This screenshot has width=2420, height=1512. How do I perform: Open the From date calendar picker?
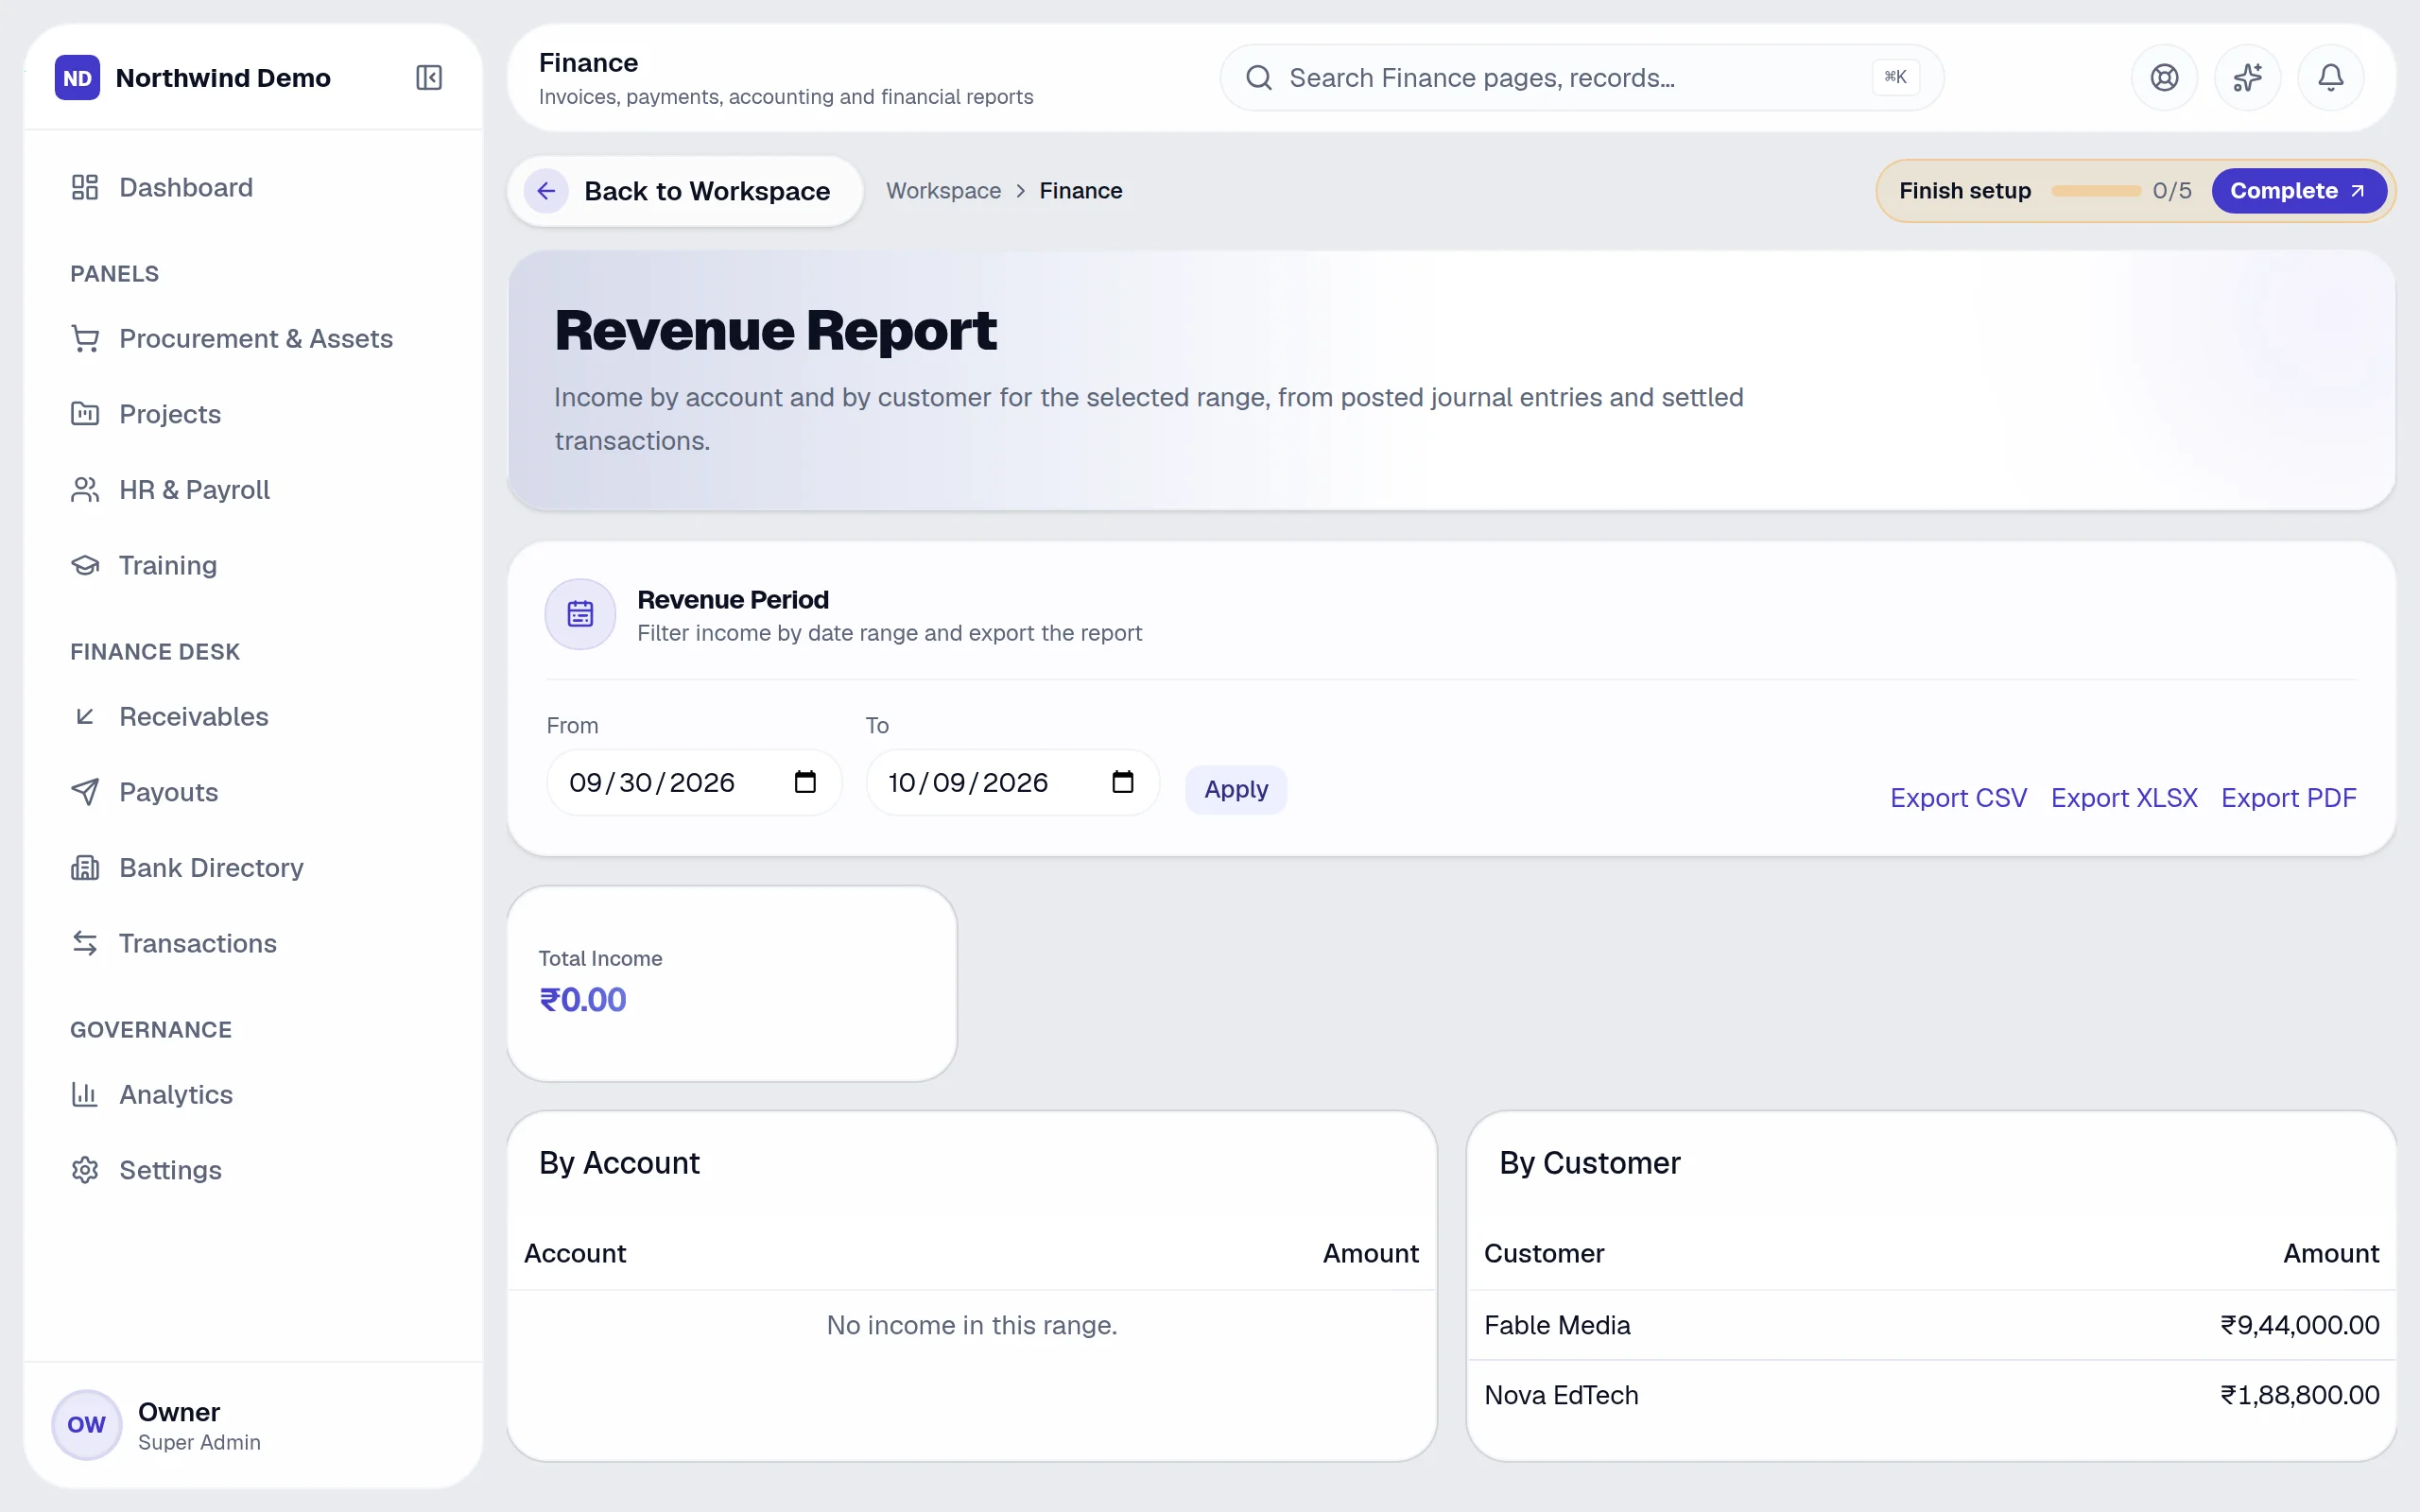[x=805, y=782]
